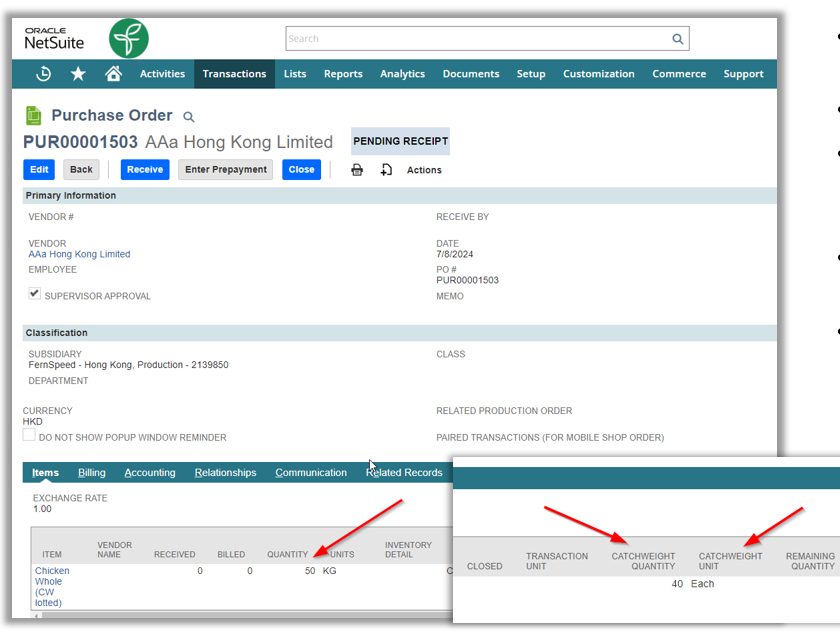The height and width of the screenshot is (637, 840).
Task: Open the Analytics menu
Action: pos(402,74)
